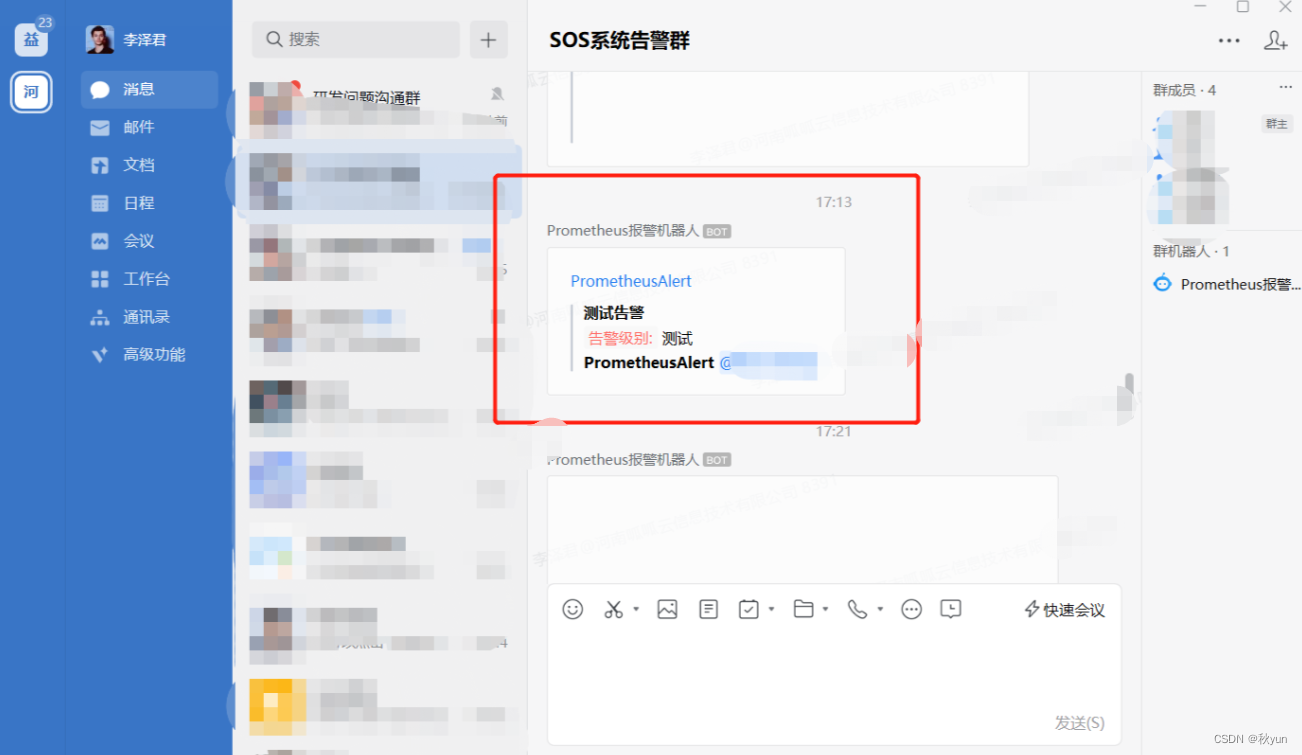Image resolution: width=1302 pixels, height=755 pixels.
Task: Open the 消息 messages section
Action: [x=149, y=89]
